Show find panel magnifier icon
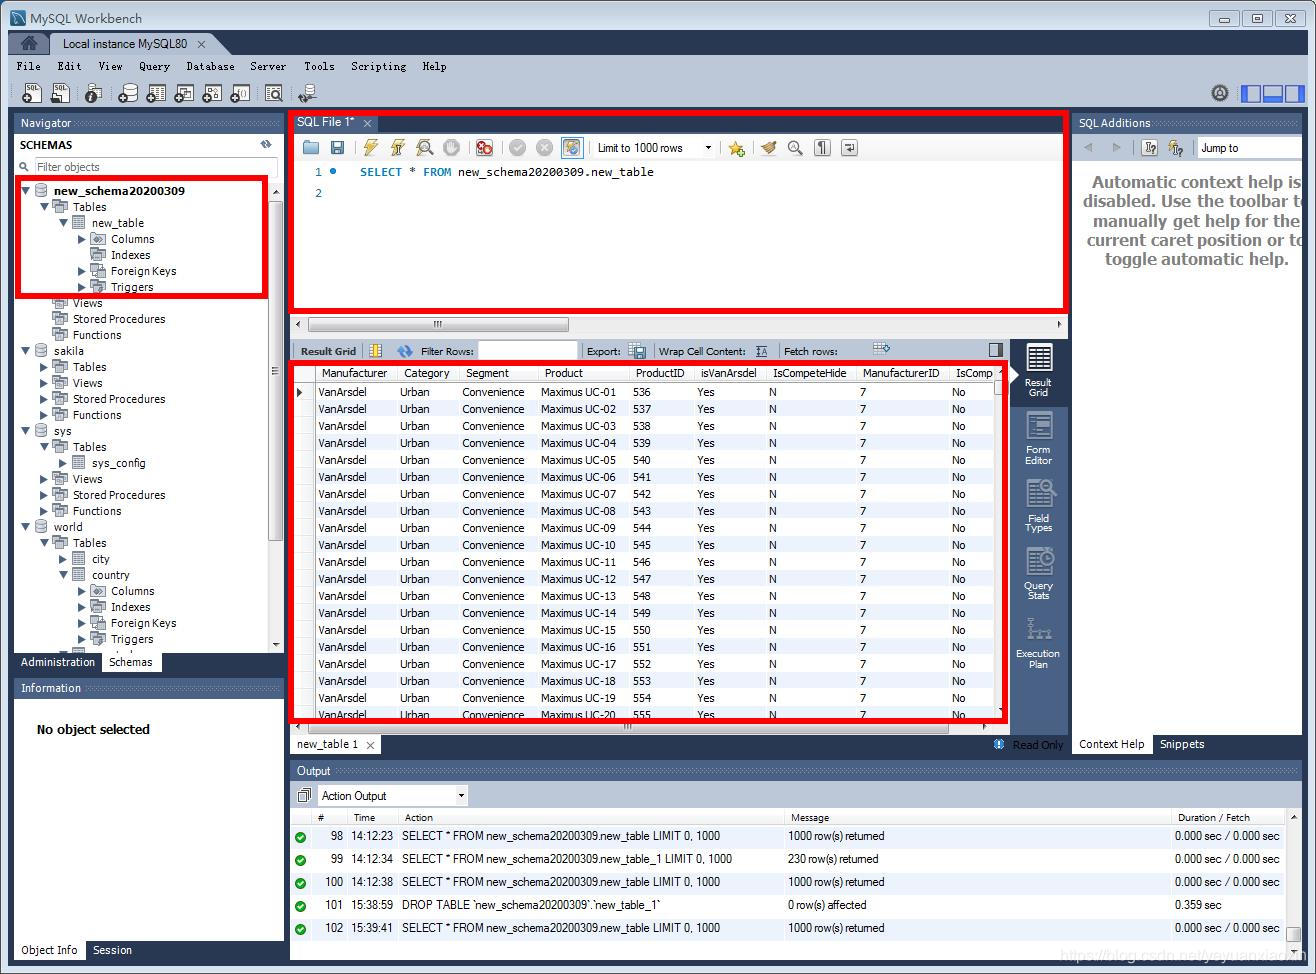This screenshot has width=1316, height=974. click(795, 148)
